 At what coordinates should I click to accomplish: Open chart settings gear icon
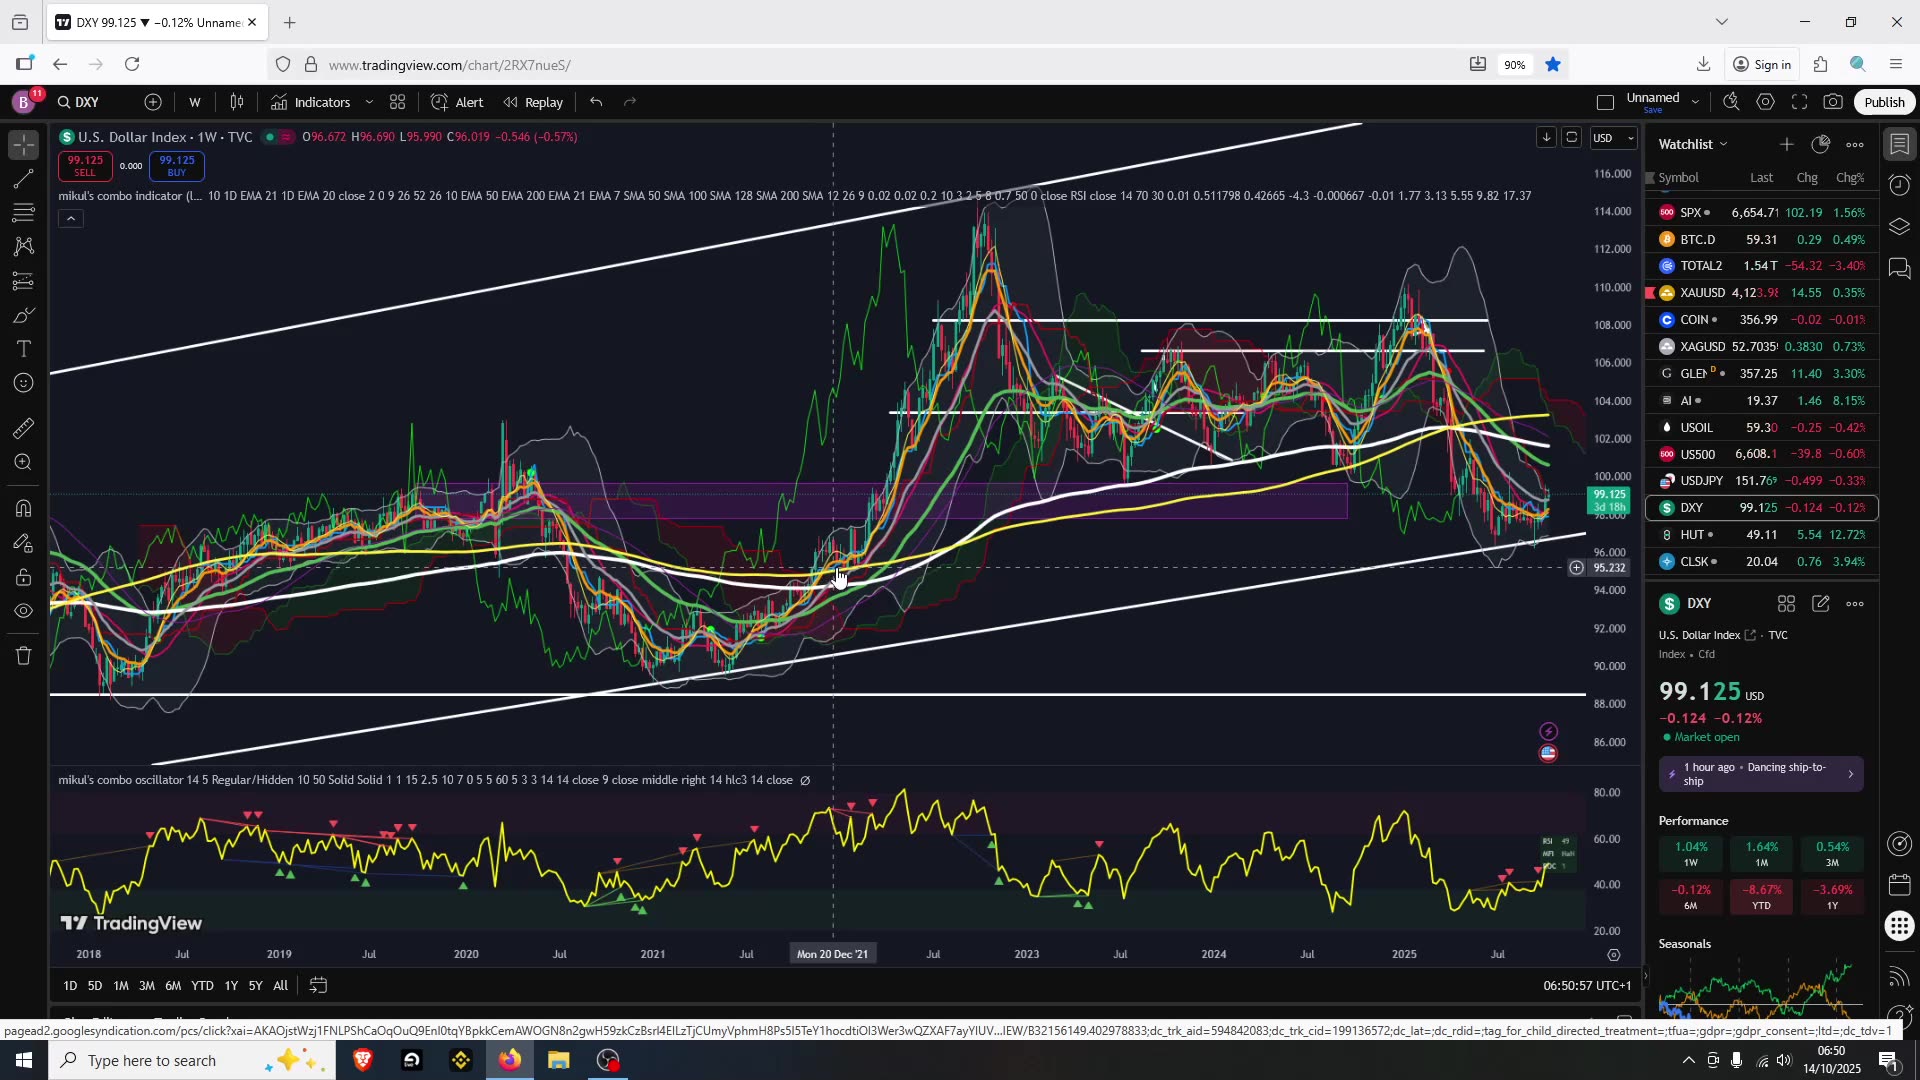pyautogui.click(x=1766, y=102)
